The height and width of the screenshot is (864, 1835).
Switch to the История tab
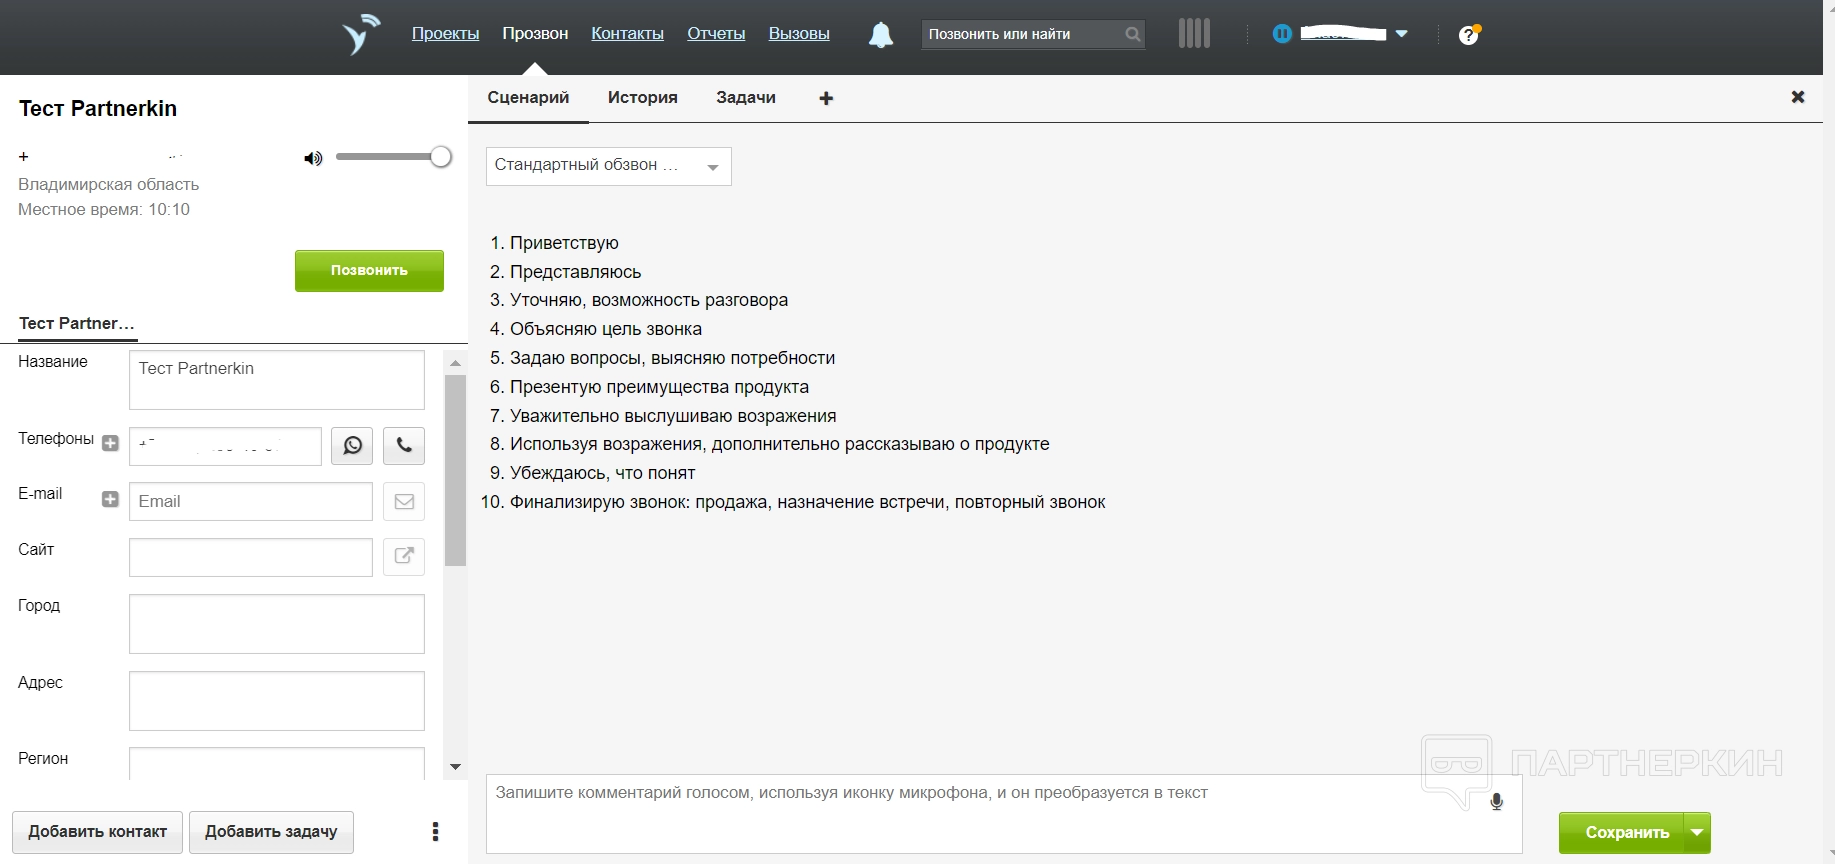(642, 98)
